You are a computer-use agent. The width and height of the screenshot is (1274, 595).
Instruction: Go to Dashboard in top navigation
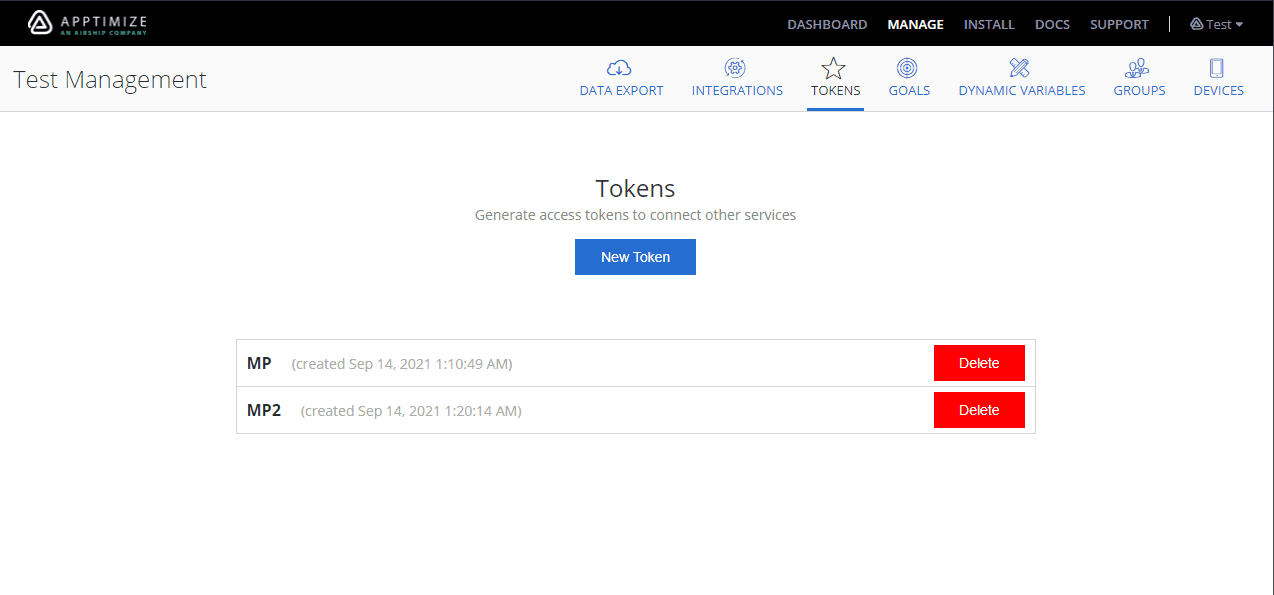[827, 24]
